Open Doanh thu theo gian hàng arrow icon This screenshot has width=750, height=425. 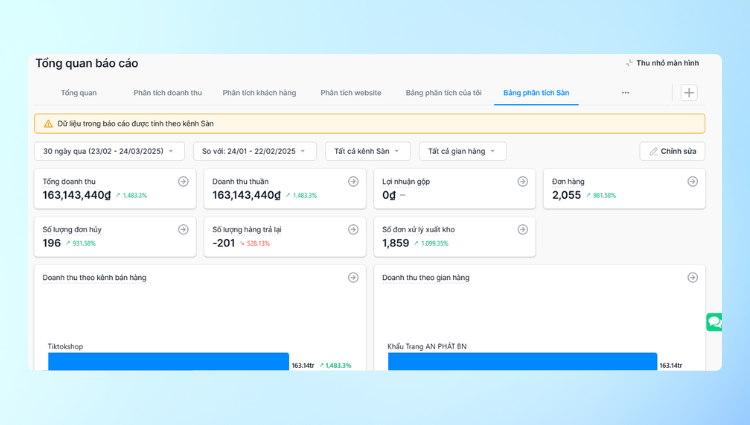pyautogui.click(x=693, y=277)
